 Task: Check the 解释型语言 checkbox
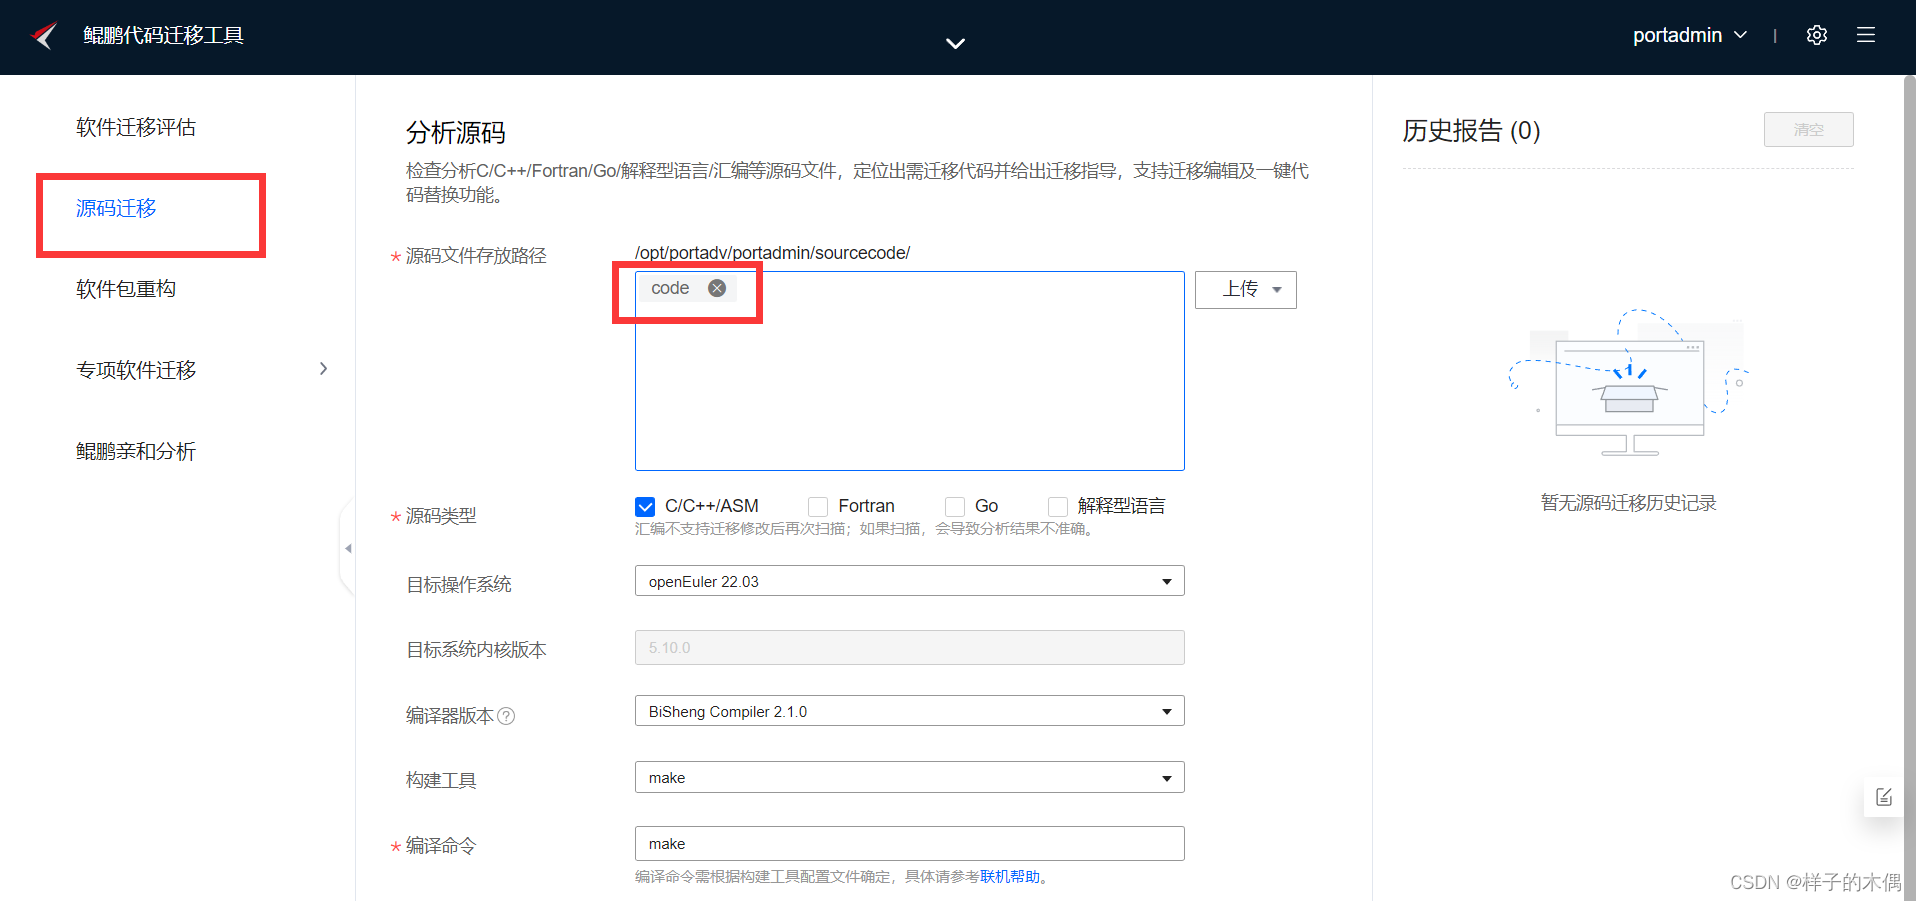(x=1058, y=507)
